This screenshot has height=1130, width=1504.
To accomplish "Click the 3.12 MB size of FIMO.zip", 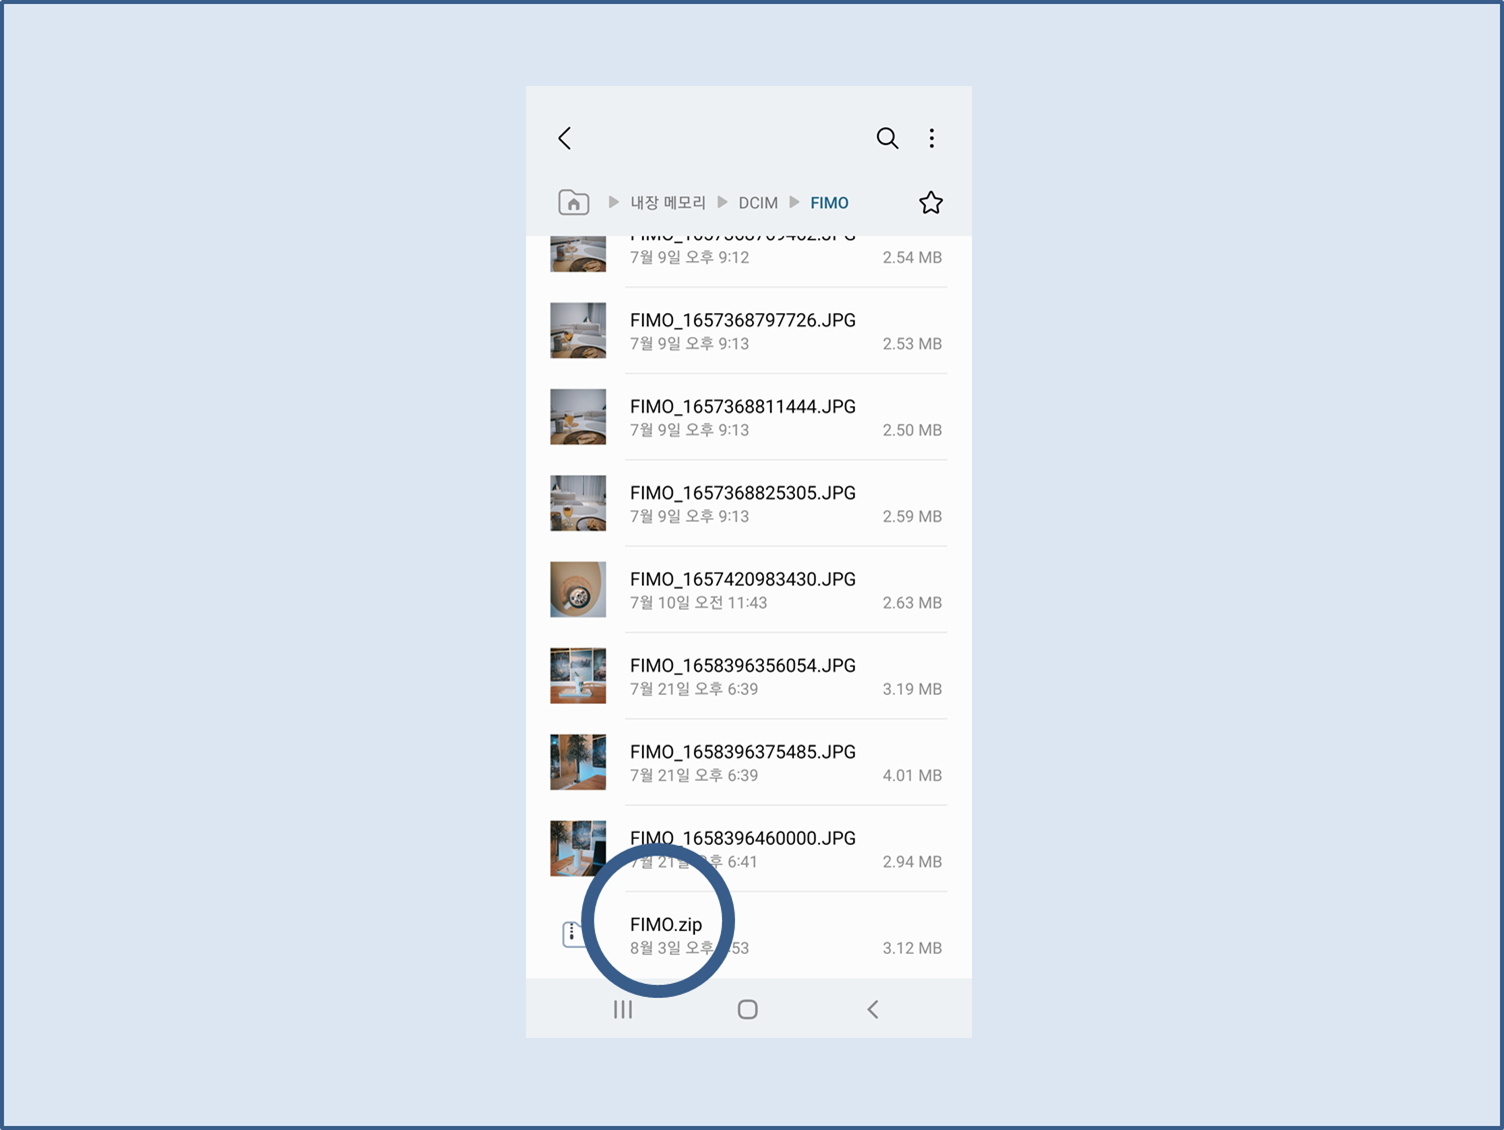I will point(912,948).
